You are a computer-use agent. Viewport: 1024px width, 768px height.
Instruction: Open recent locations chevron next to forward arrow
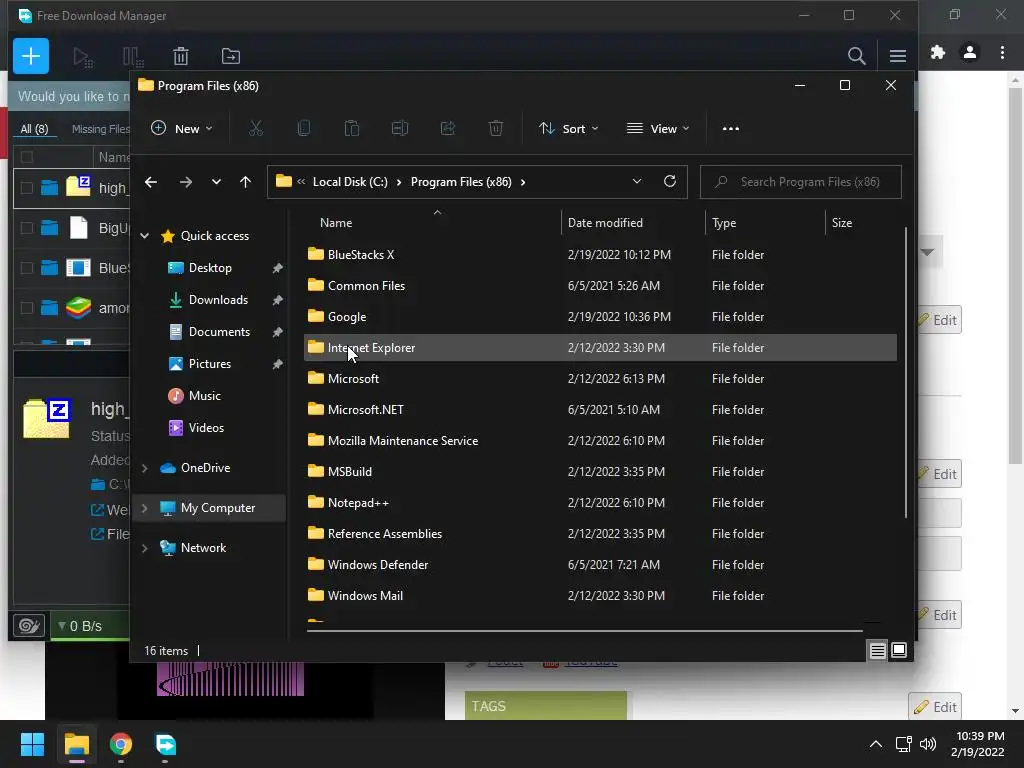pyautogui.click(x=216, y=182)
